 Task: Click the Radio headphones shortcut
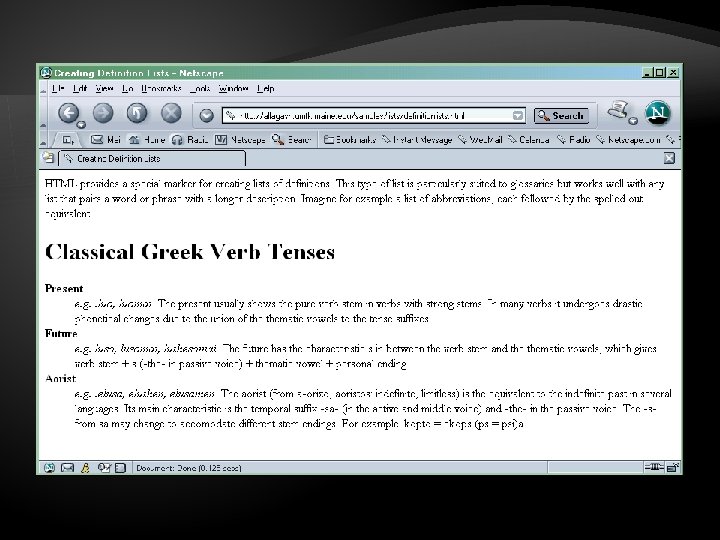point(190,140)
